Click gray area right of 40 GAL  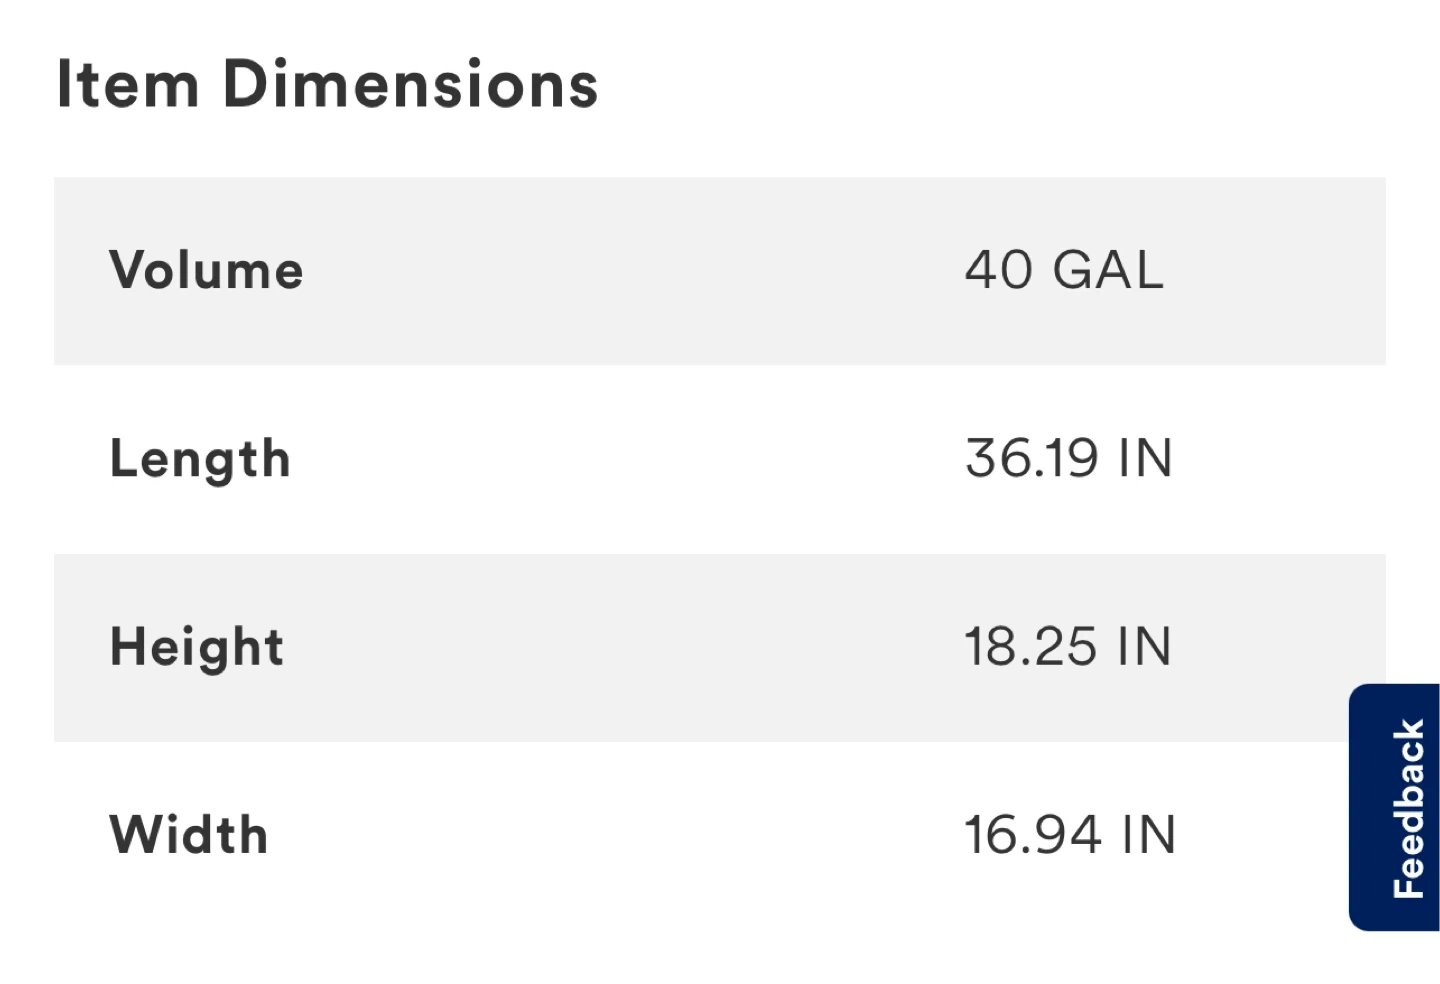1280,270
